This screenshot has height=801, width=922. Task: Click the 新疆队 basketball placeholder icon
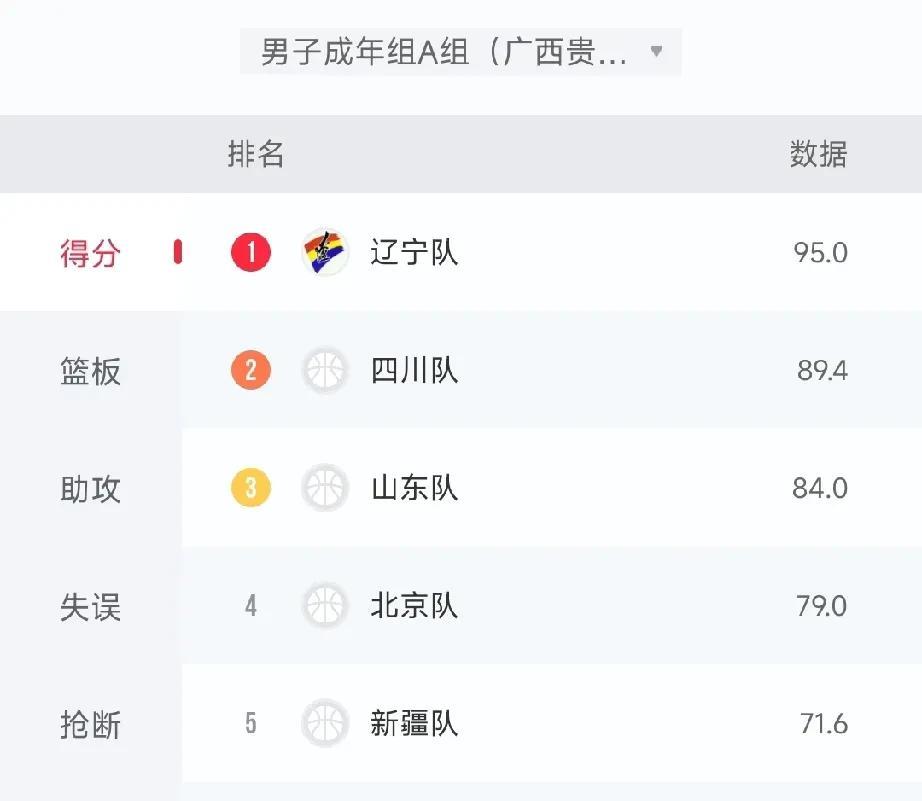point(325,723)
